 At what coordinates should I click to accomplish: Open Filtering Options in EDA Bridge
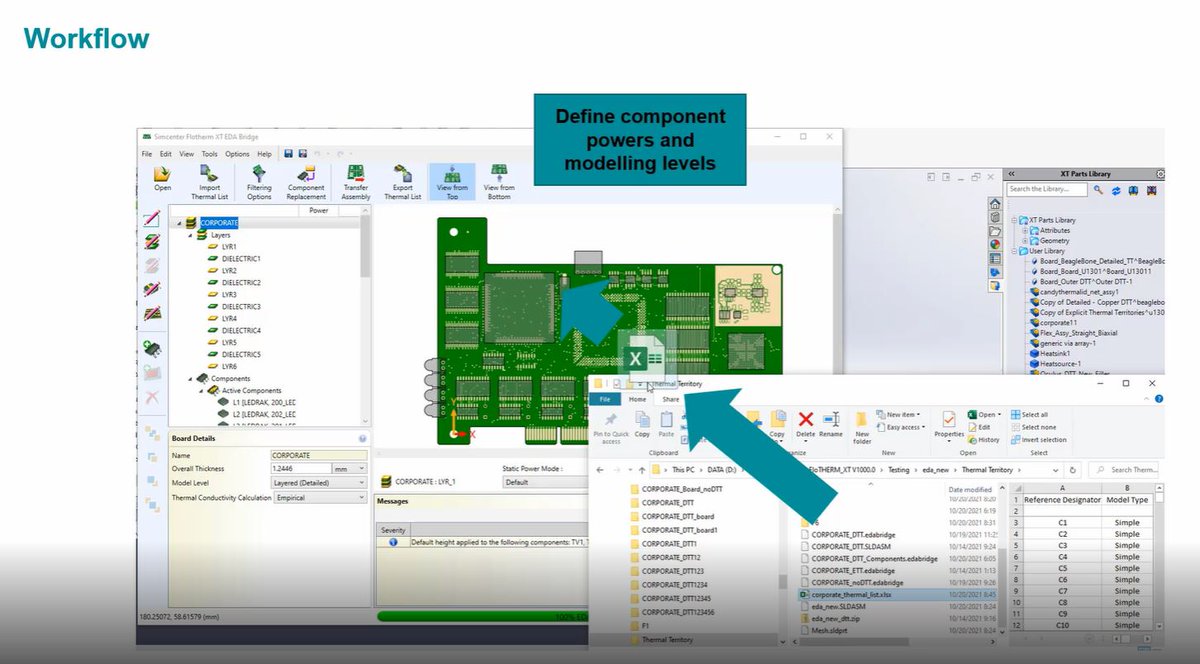[259, 174]
